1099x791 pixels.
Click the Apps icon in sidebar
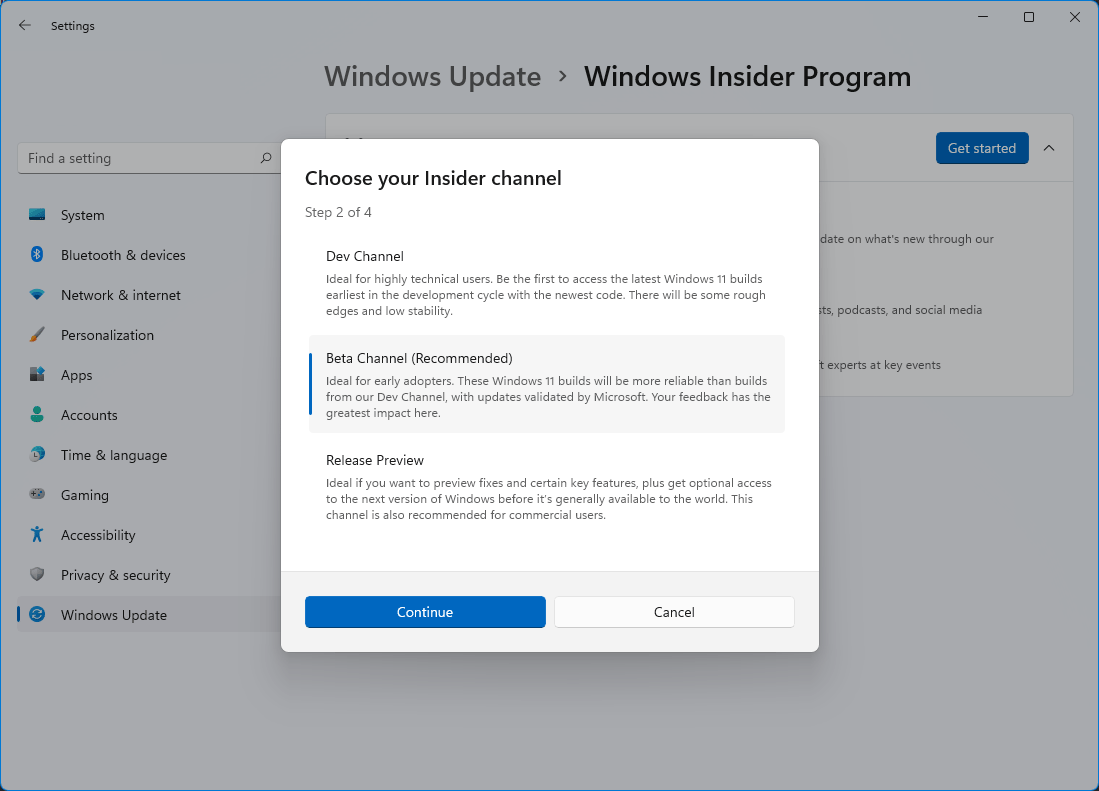(37, 375)
